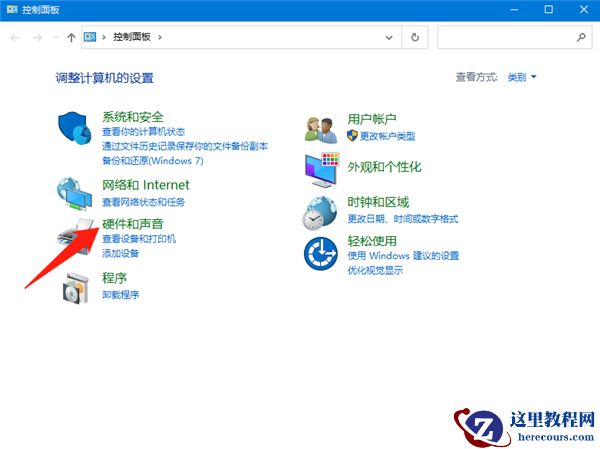Screen dimensions: 600x449
Task: Open Clock and Region globe-clock icon
Action: pyautogui.click(x=320, y=213)
